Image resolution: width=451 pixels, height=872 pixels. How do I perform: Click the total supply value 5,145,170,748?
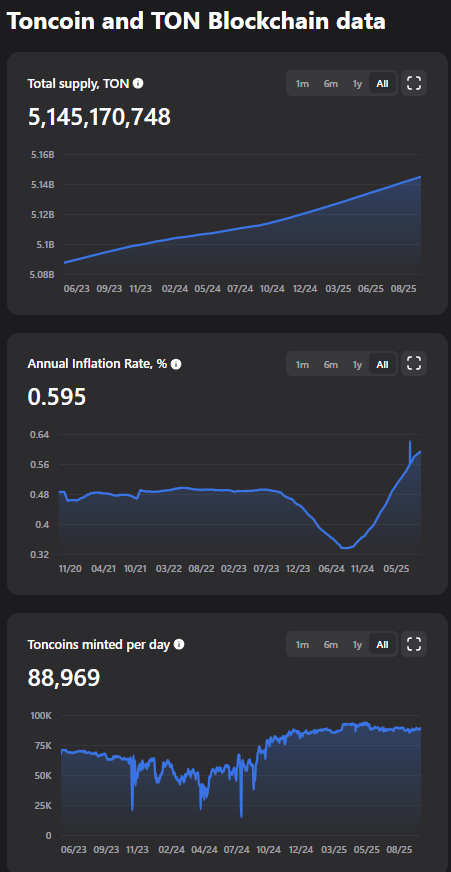click(99, 117)
